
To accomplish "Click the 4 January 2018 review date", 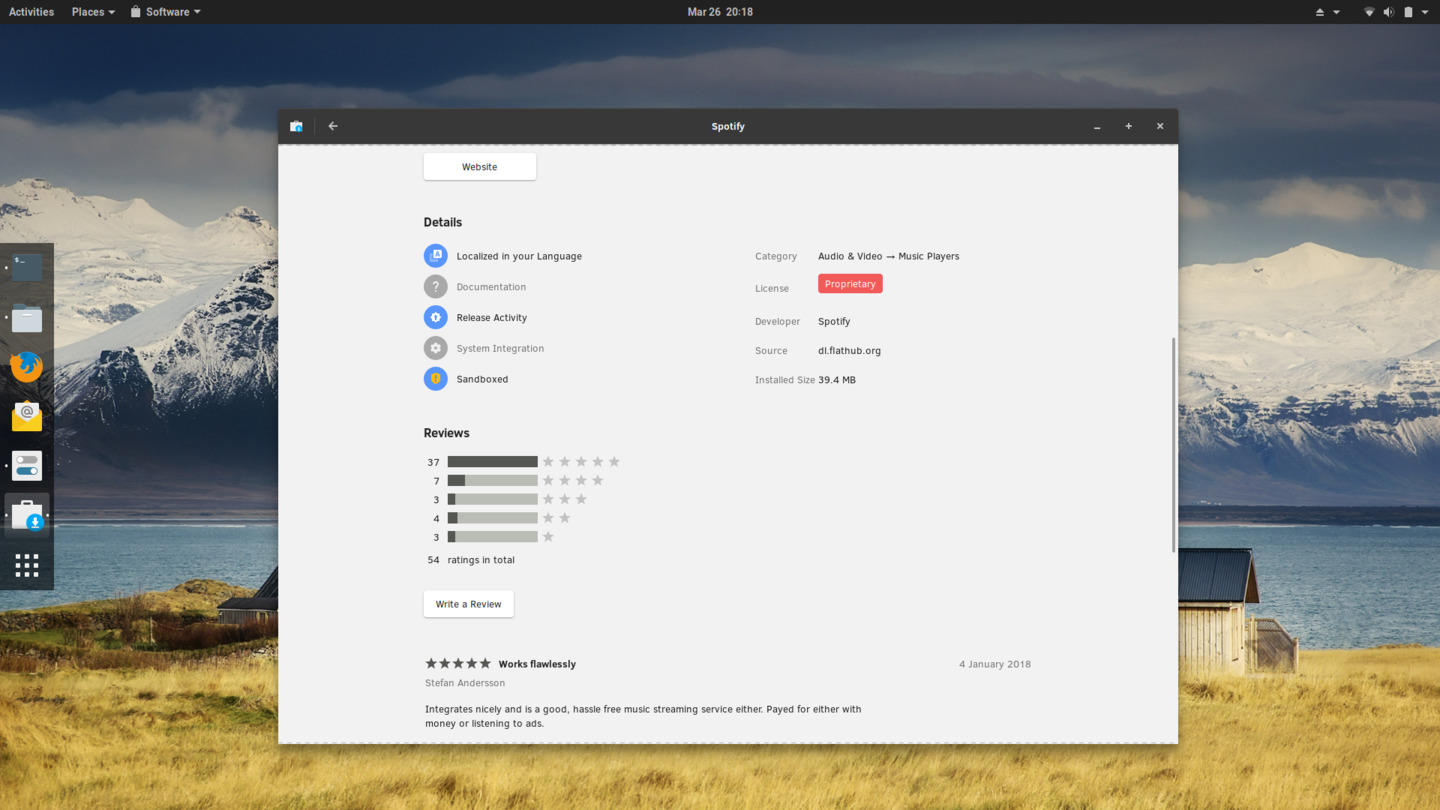I will click(x=995, y=664).
